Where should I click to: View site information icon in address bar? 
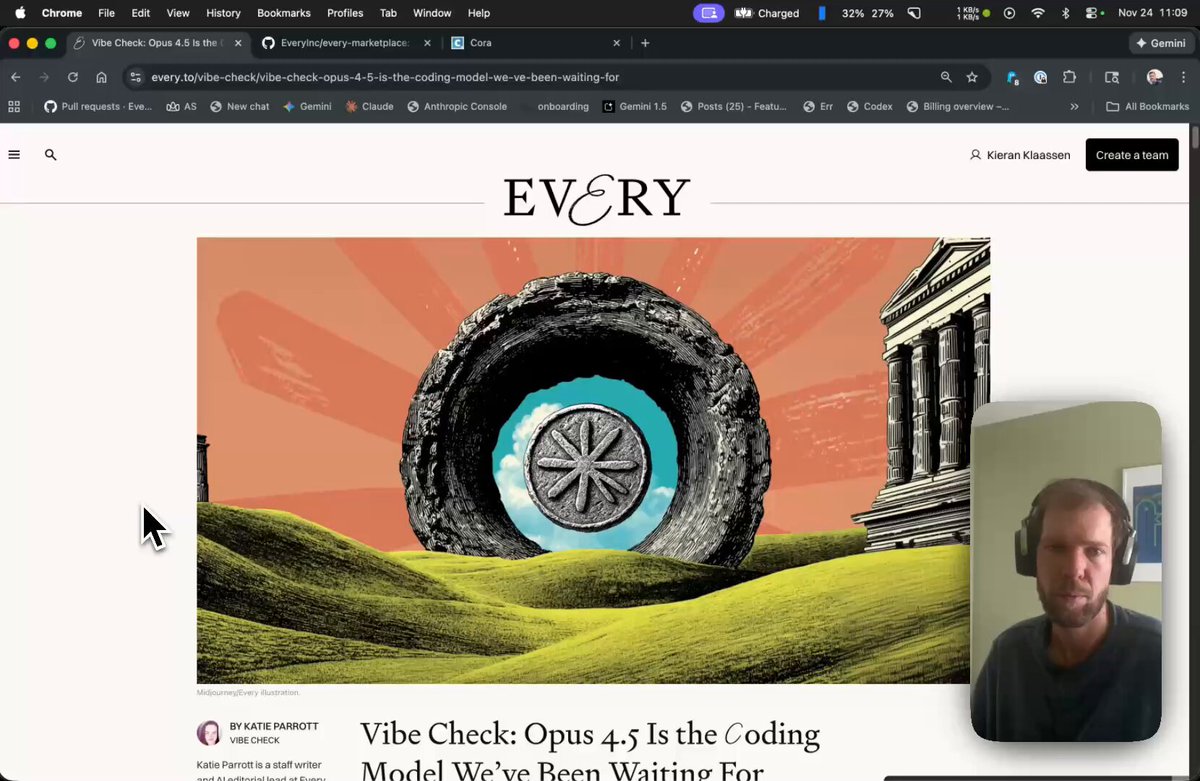(136, 77)
